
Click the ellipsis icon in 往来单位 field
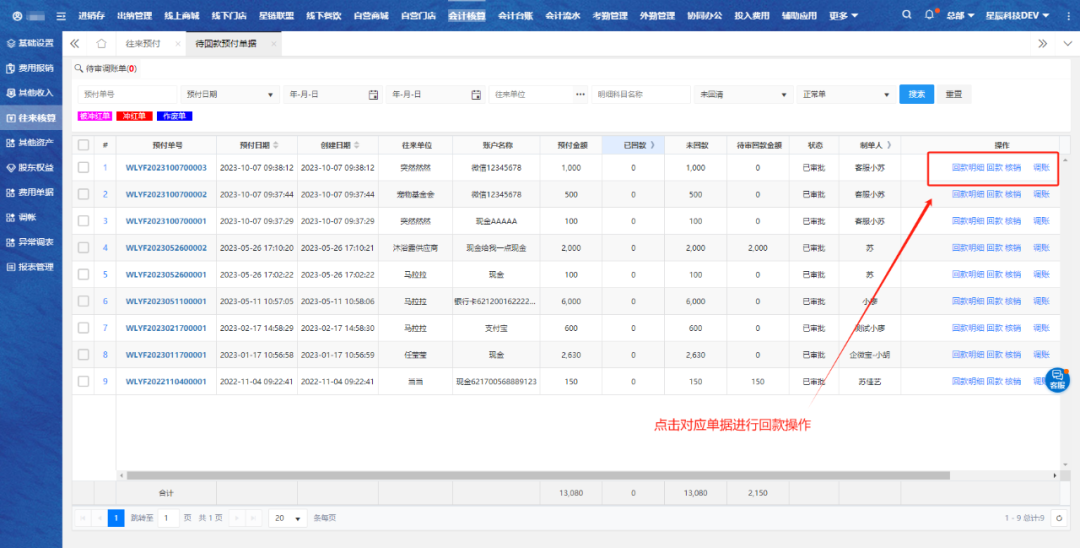(580, 94)
